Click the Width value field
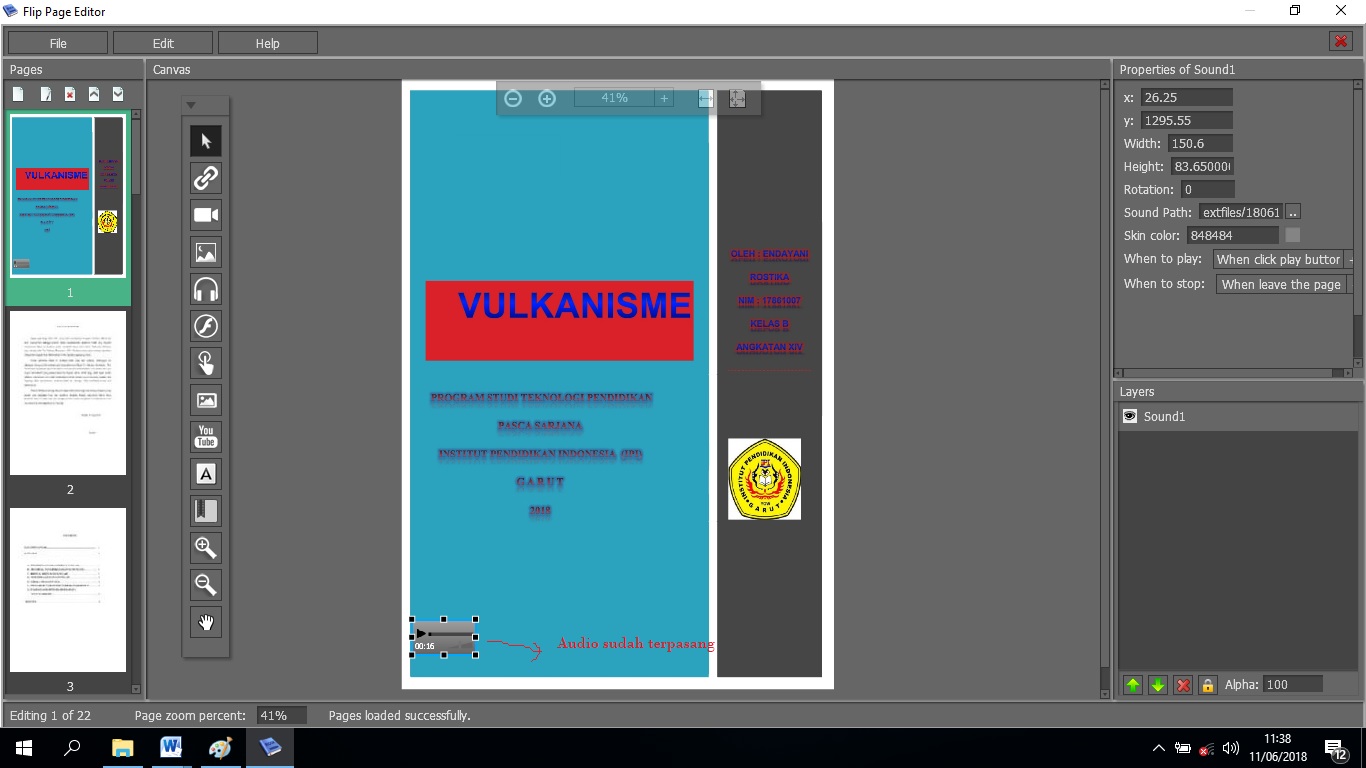Image resolution: width=1366 pixels, height=768 pixels. (1201, 143)
